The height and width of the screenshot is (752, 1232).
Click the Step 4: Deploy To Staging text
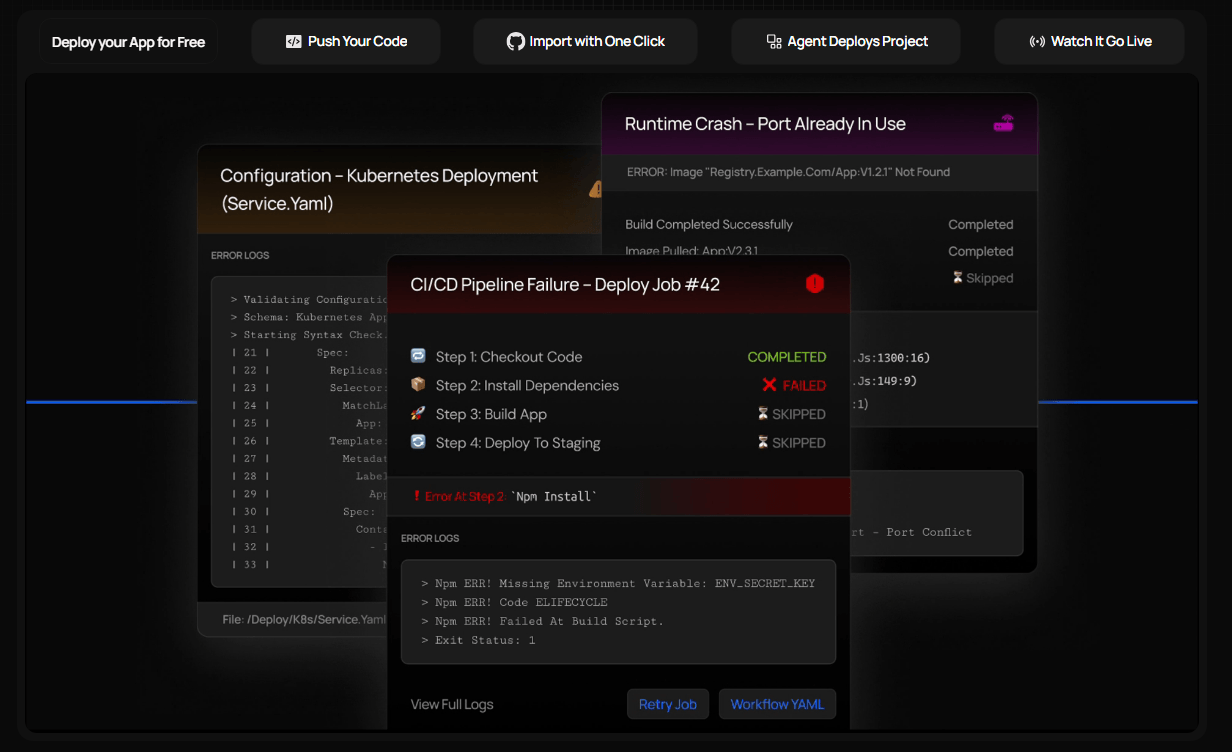518,442
